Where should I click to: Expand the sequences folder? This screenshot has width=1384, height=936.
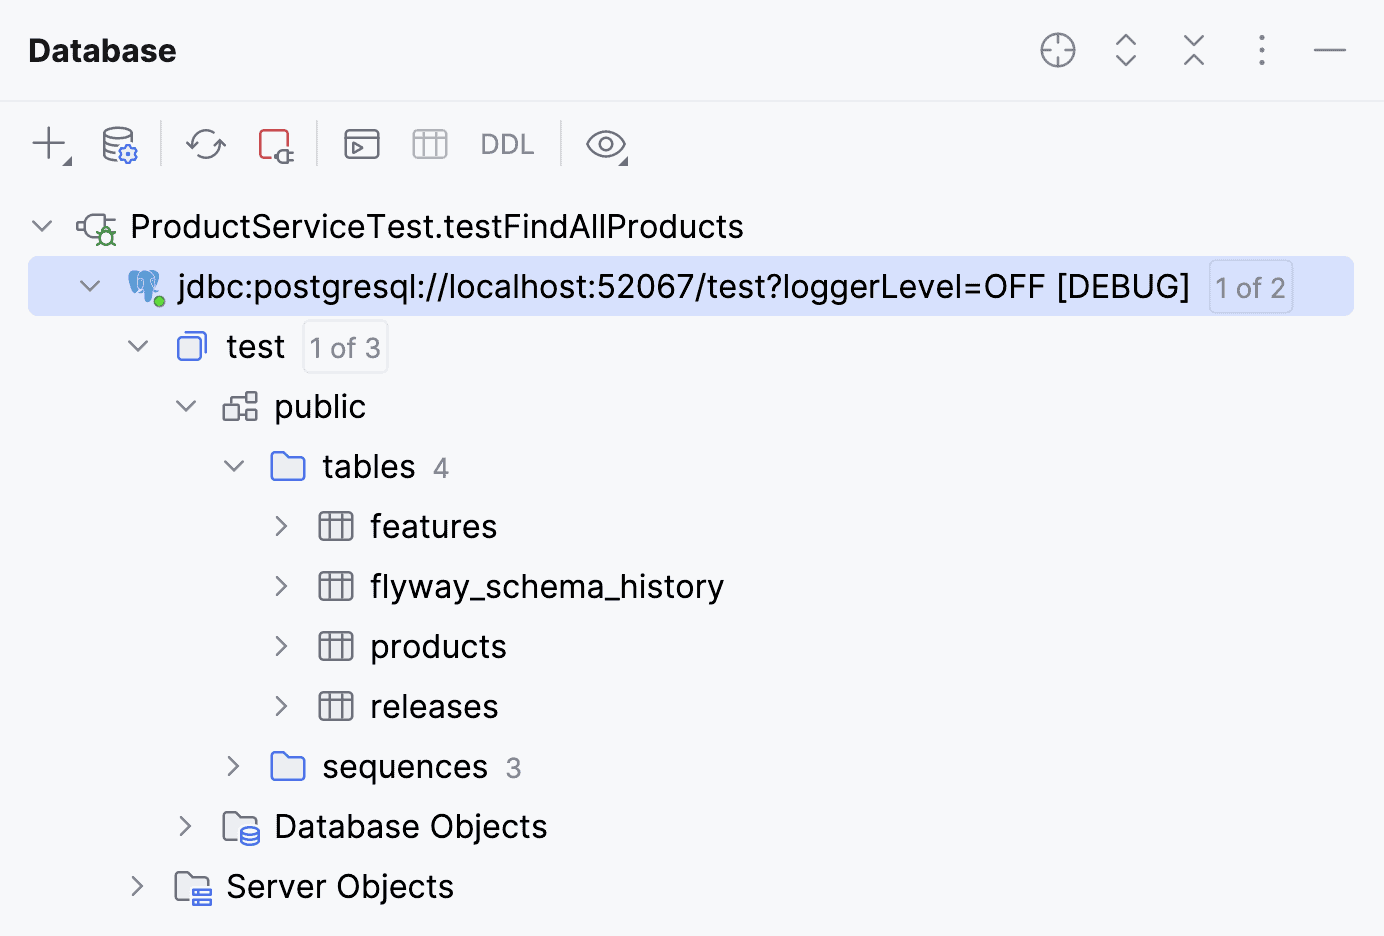coord(234,766)
